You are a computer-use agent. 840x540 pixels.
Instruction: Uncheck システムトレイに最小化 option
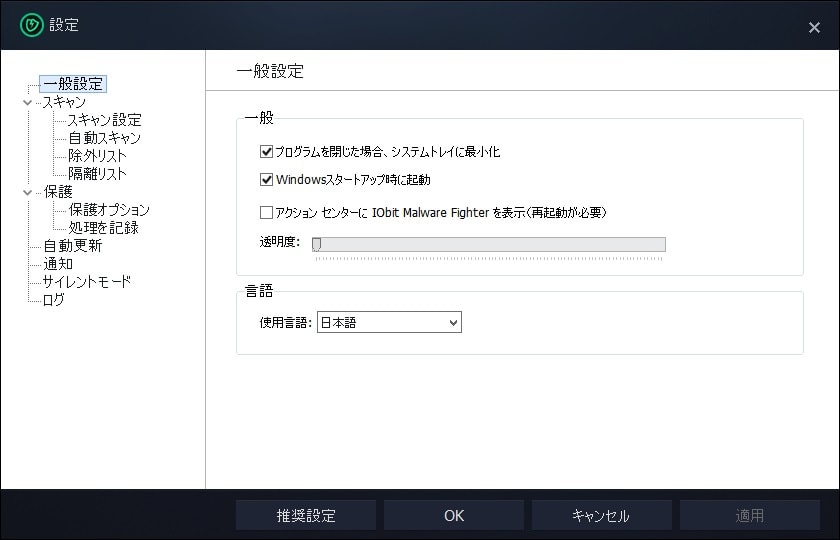pos(266,152)
